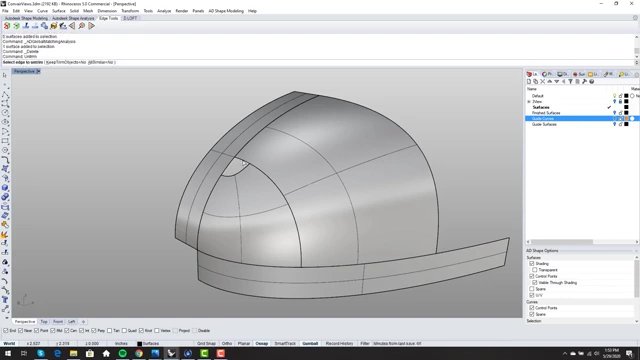
Task: Open Microsoft Edge from the taskbar
Action: tap(57, 353)
